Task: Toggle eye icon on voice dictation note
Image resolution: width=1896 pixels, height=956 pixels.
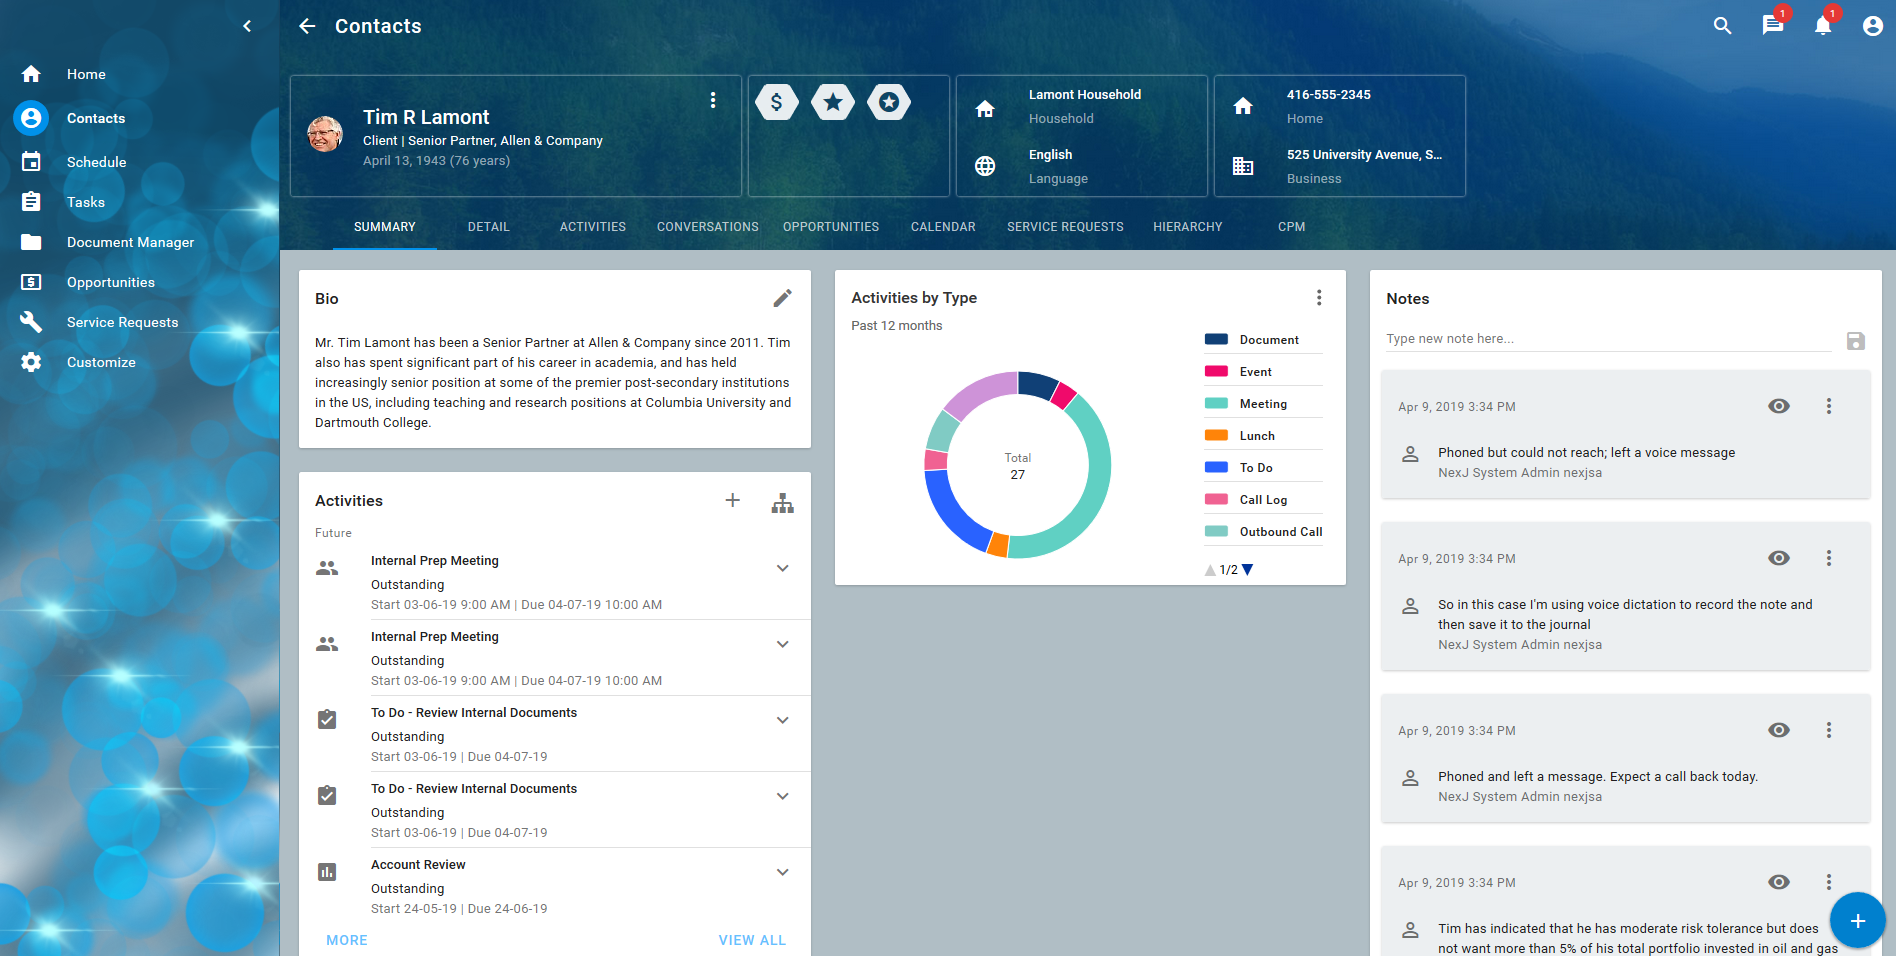Action: [x=1778, y=558]
